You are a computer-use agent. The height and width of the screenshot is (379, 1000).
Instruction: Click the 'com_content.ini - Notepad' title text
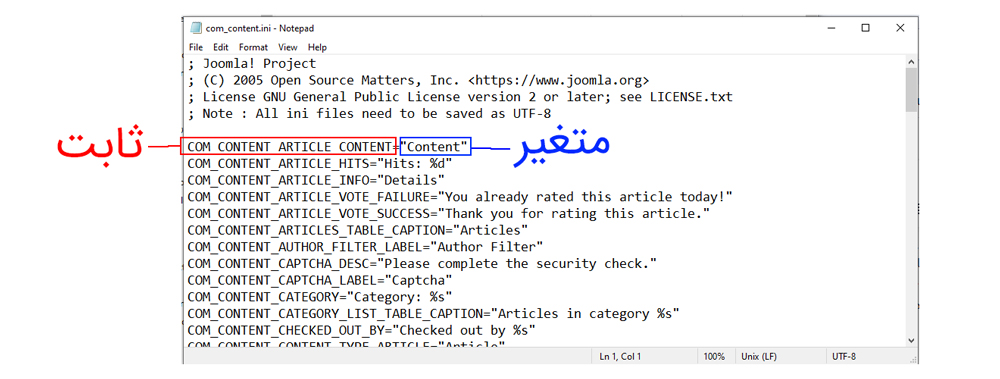[260, 28]
